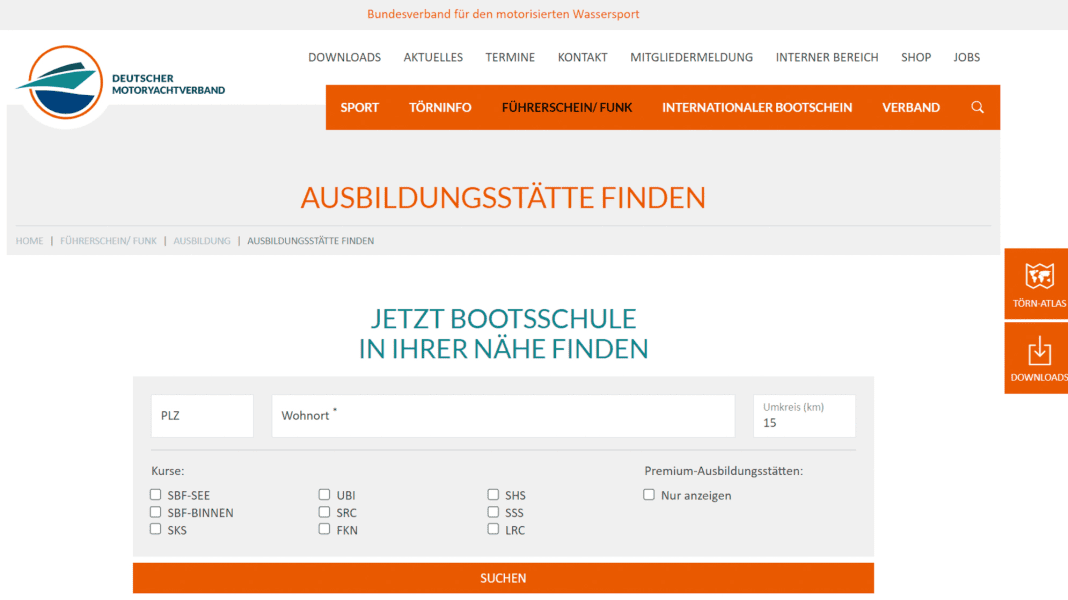Click the SUCHEN button
1068x600 pixels.
[503, 578]
